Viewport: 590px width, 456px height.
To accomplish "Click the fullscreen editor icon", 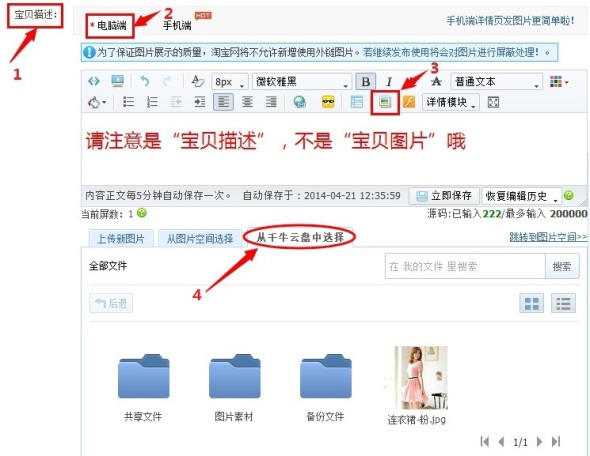I will tap(493, 102).
